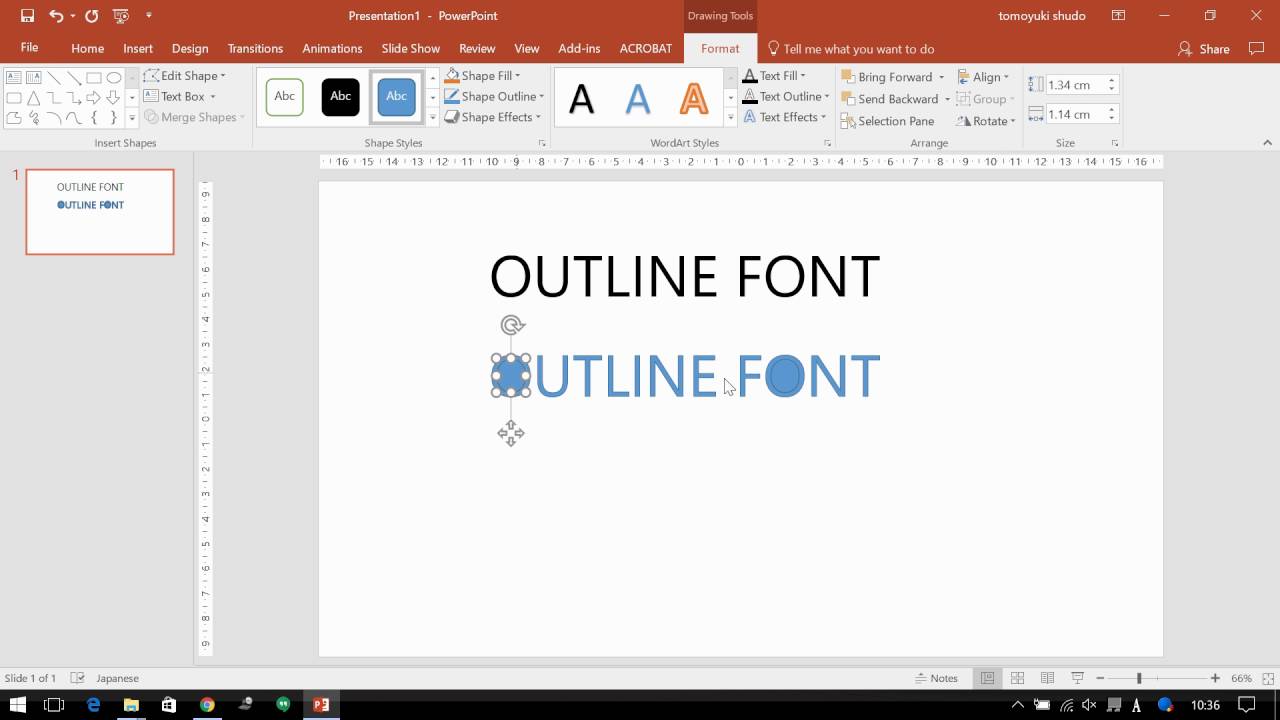The width and height of the screenshot is (1280, 720).
Task: Select the horizontal Text Box shape icon
Action: (x=14, y=77)
